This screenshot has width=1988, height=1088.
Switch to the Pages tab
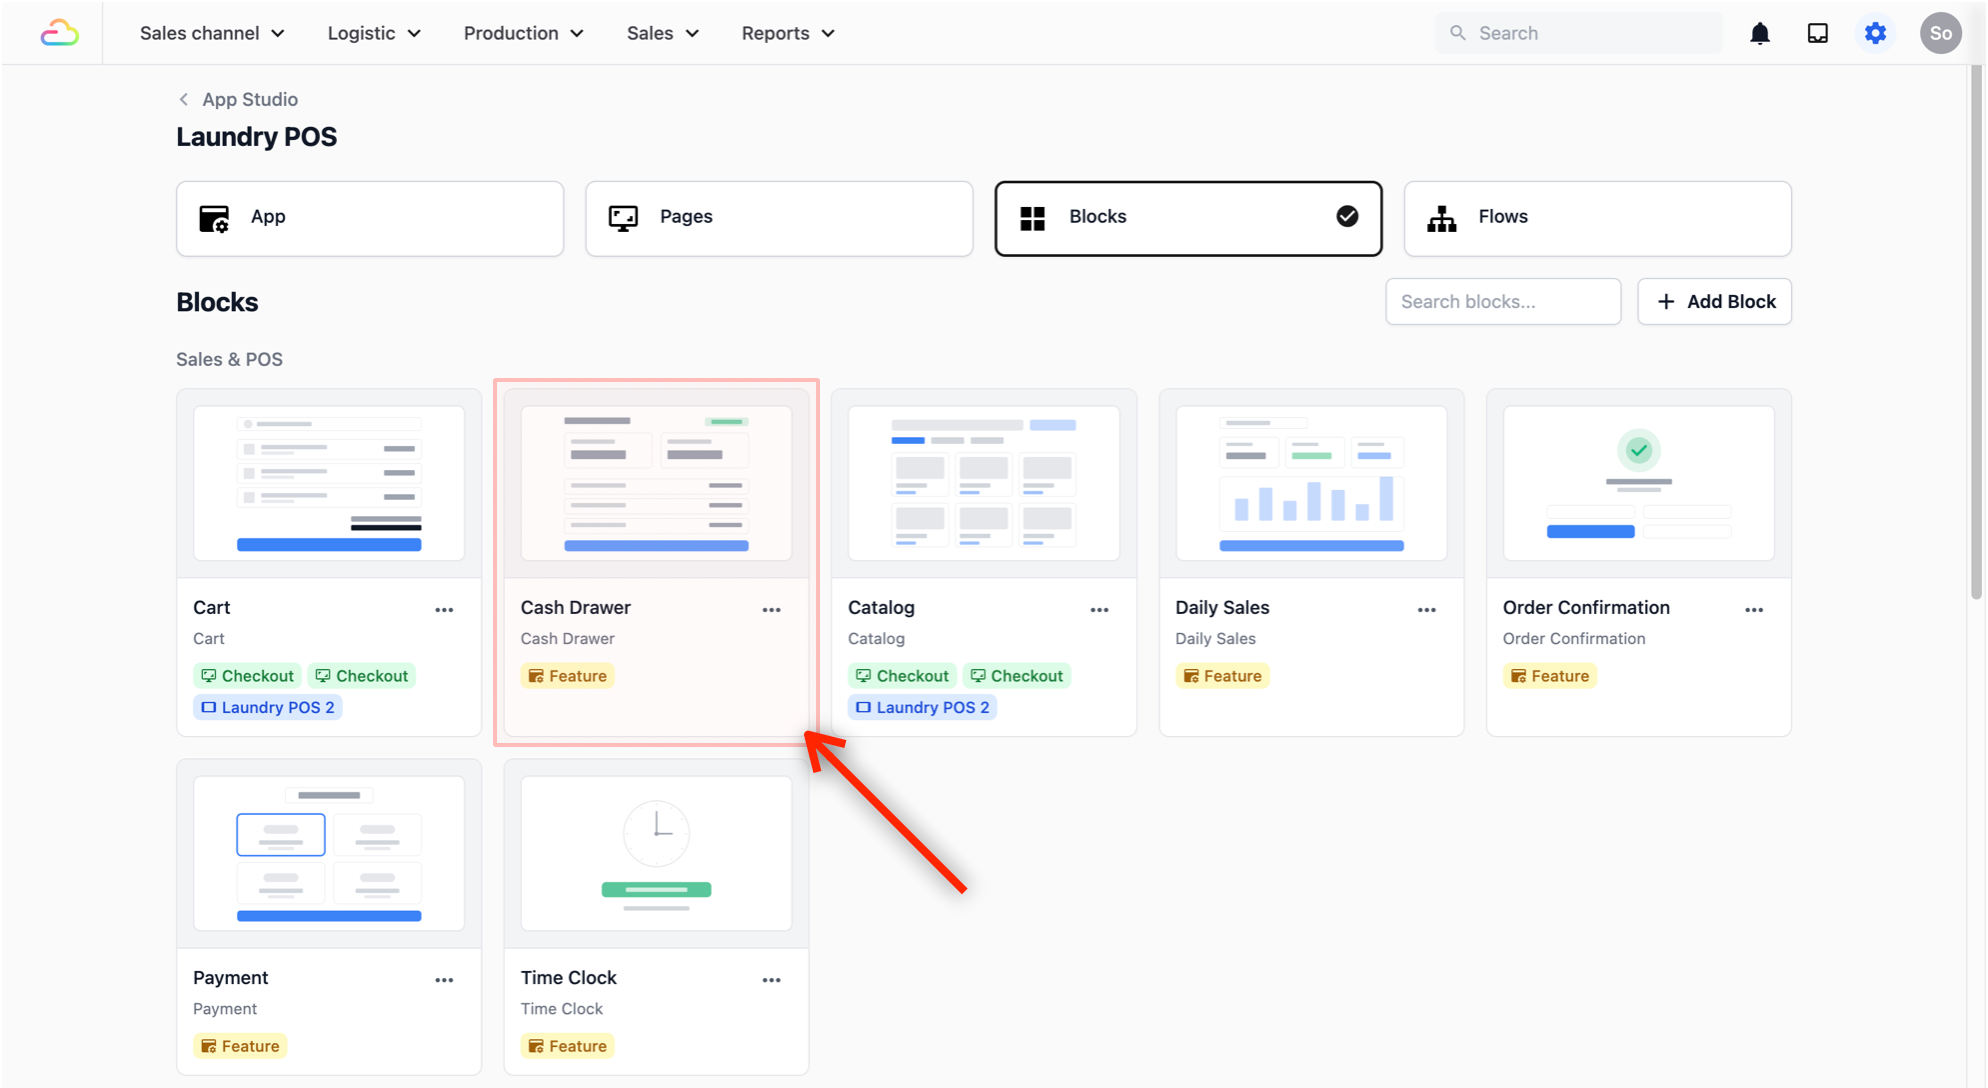click(779, 218)
